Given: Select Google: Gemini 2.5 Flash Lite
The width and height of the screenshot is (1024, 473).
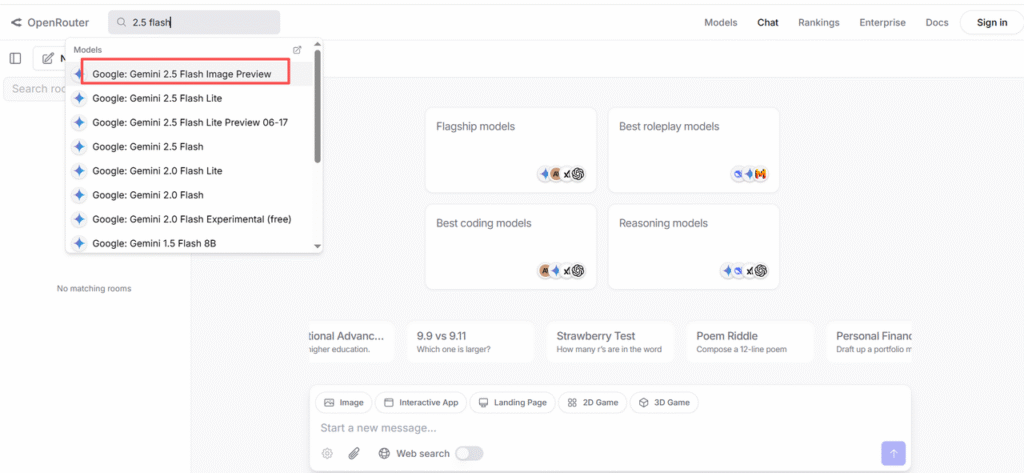Looking at the screenshot, I should 189,99.
